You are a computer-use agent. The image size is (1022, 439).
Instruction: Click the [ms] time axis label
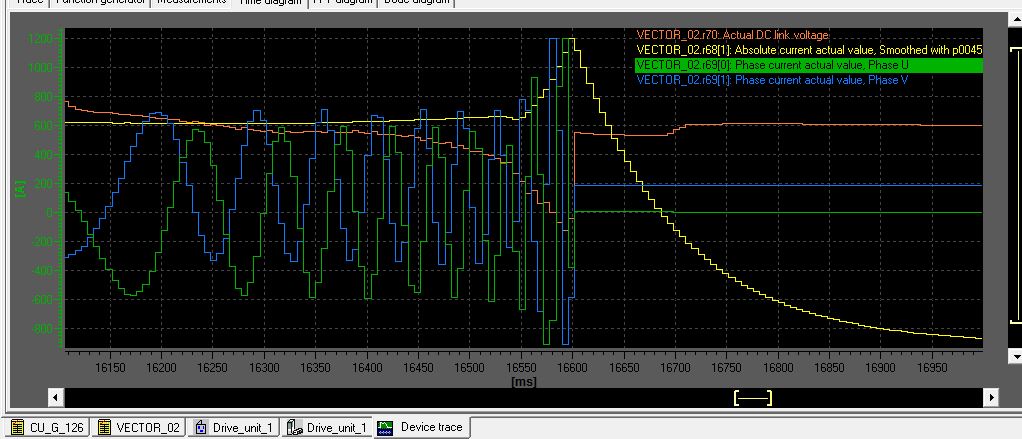[524, 382]
